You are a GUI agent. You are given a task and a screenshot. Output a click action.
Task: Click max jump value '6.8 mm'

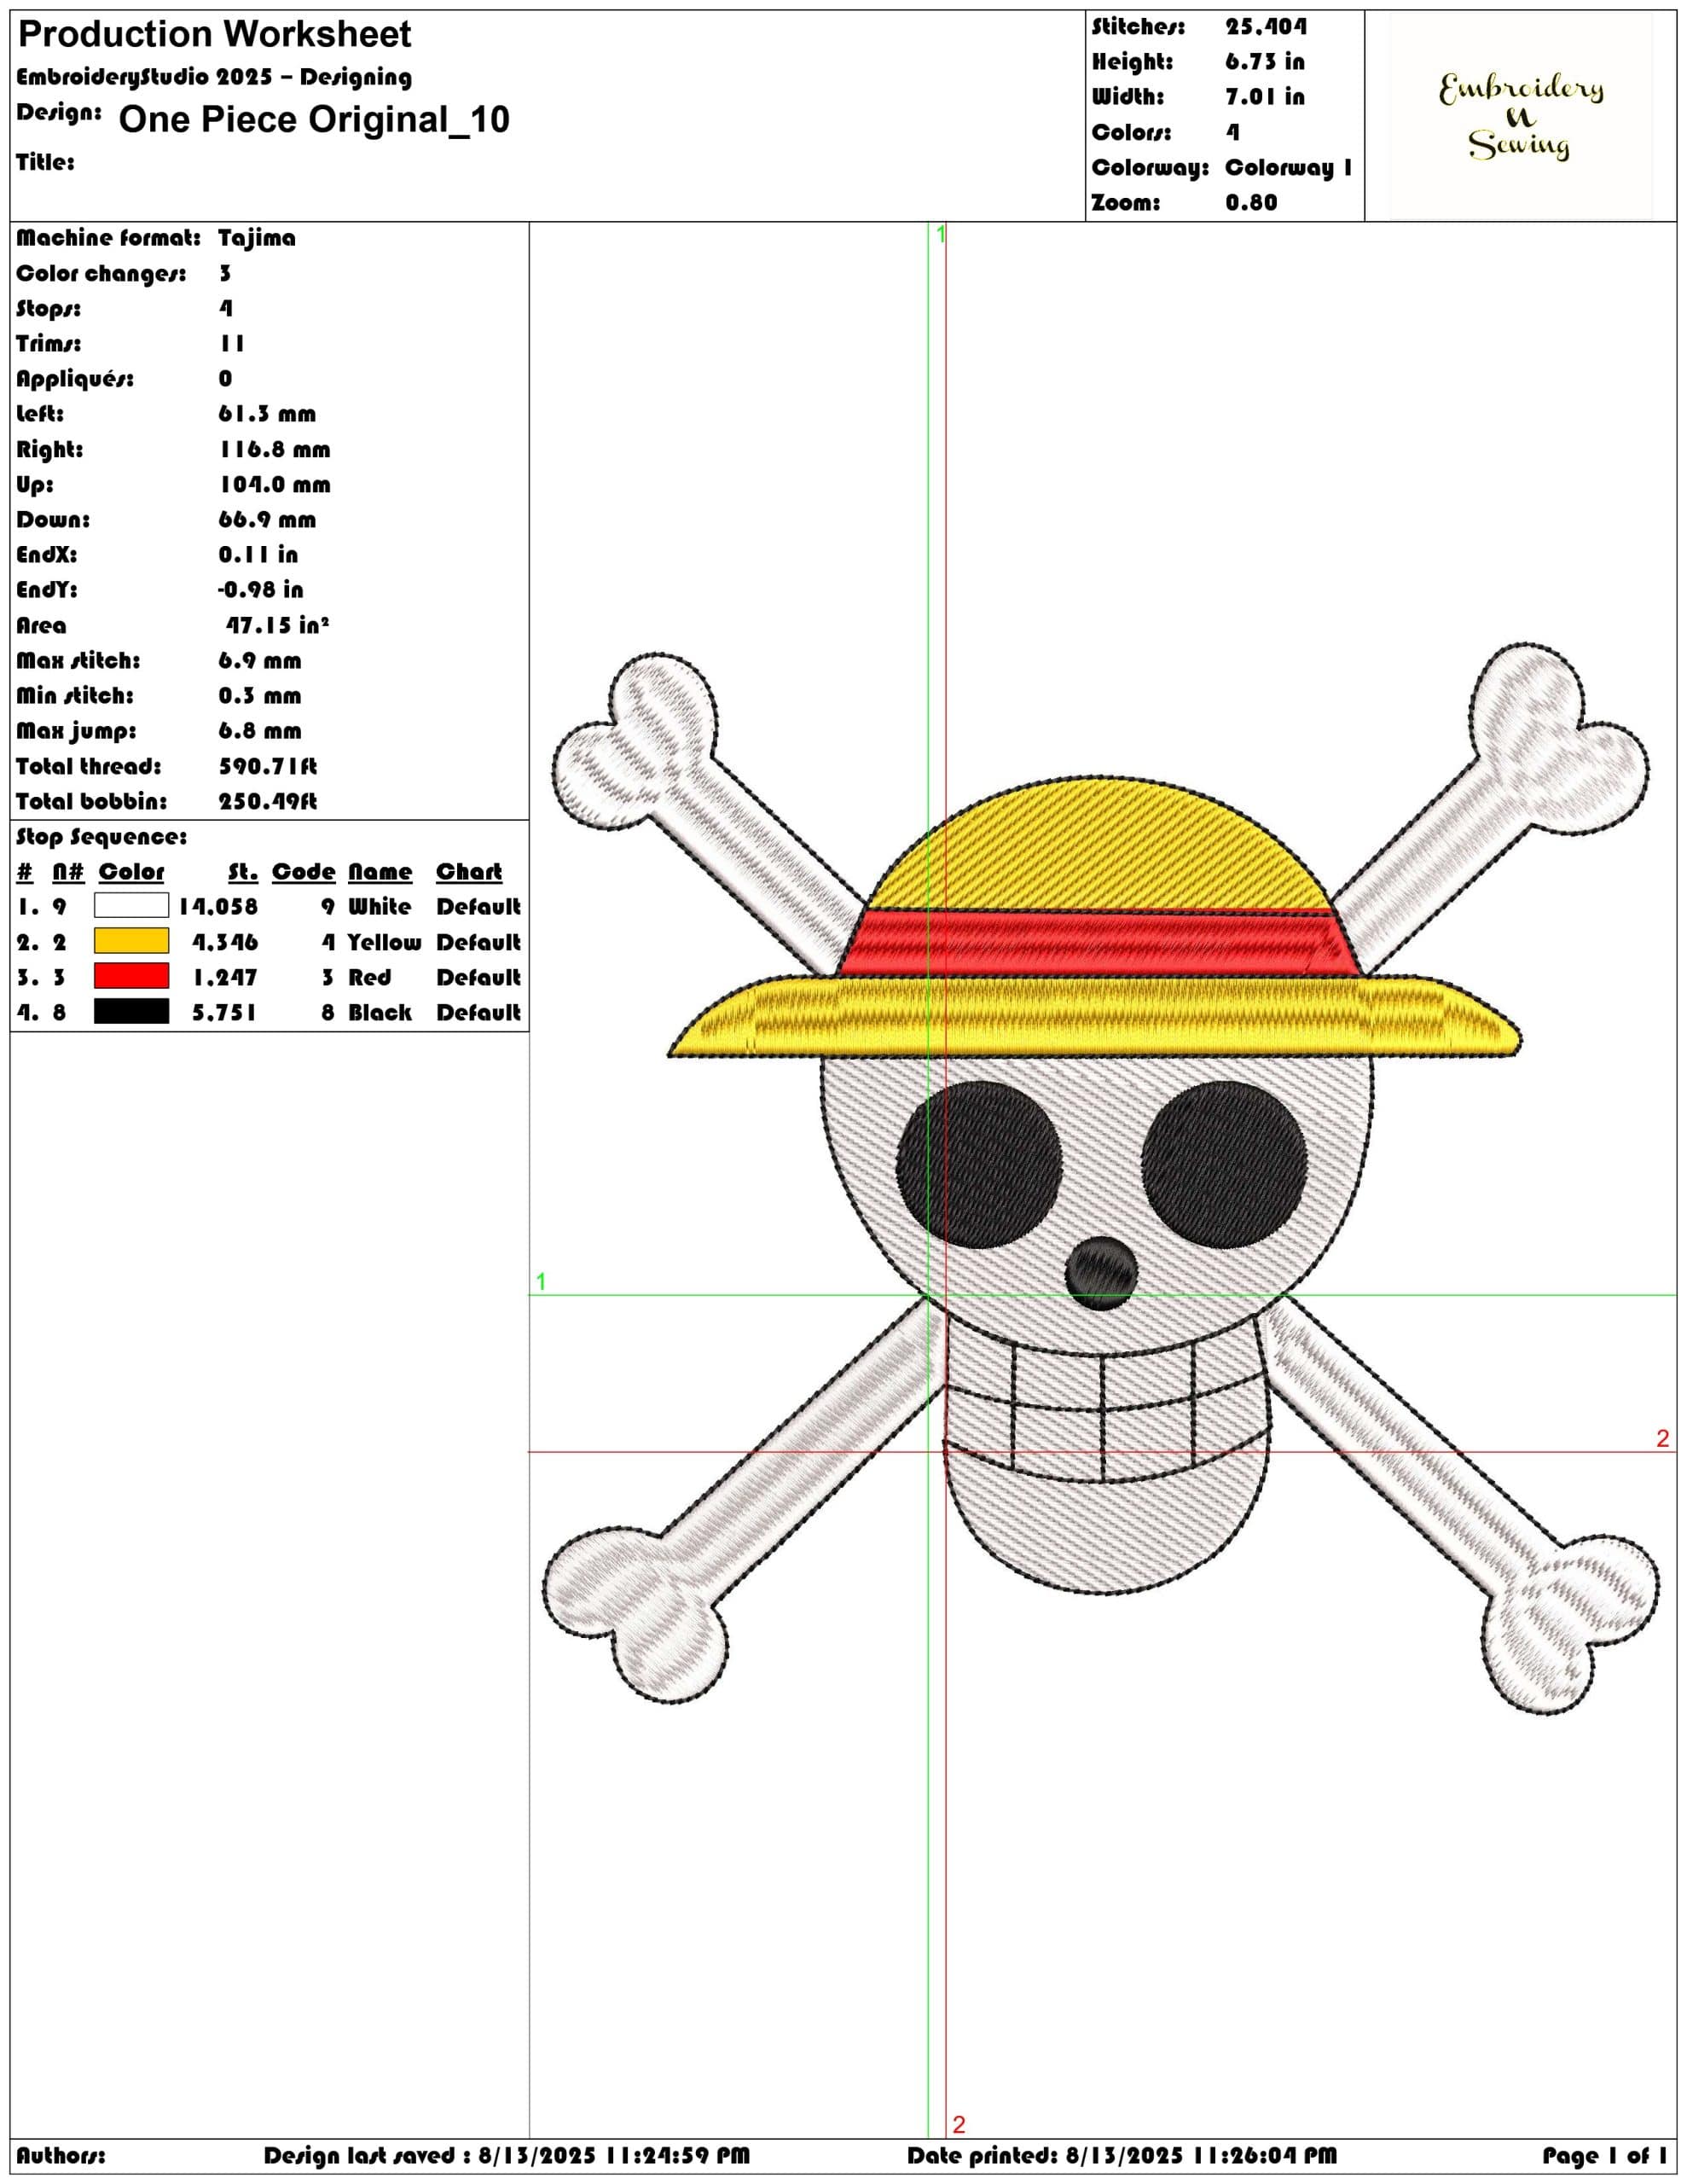pyautogui.click(x=260, y=731)
